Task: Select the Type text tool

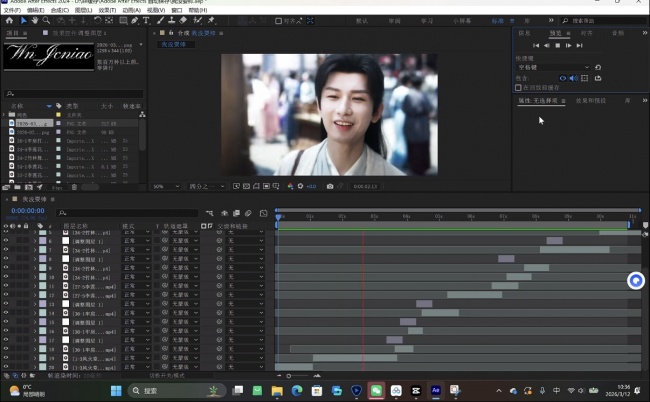Action: click(146, 20)
